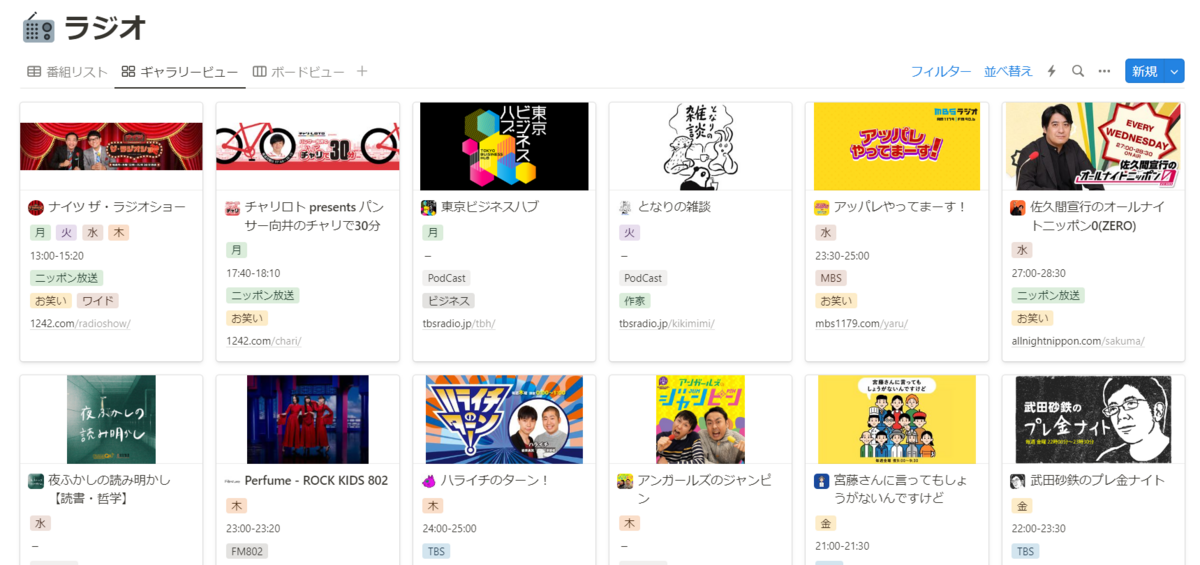
Task: Open the 並べ替え sort options
Action: pos(1008,71)
